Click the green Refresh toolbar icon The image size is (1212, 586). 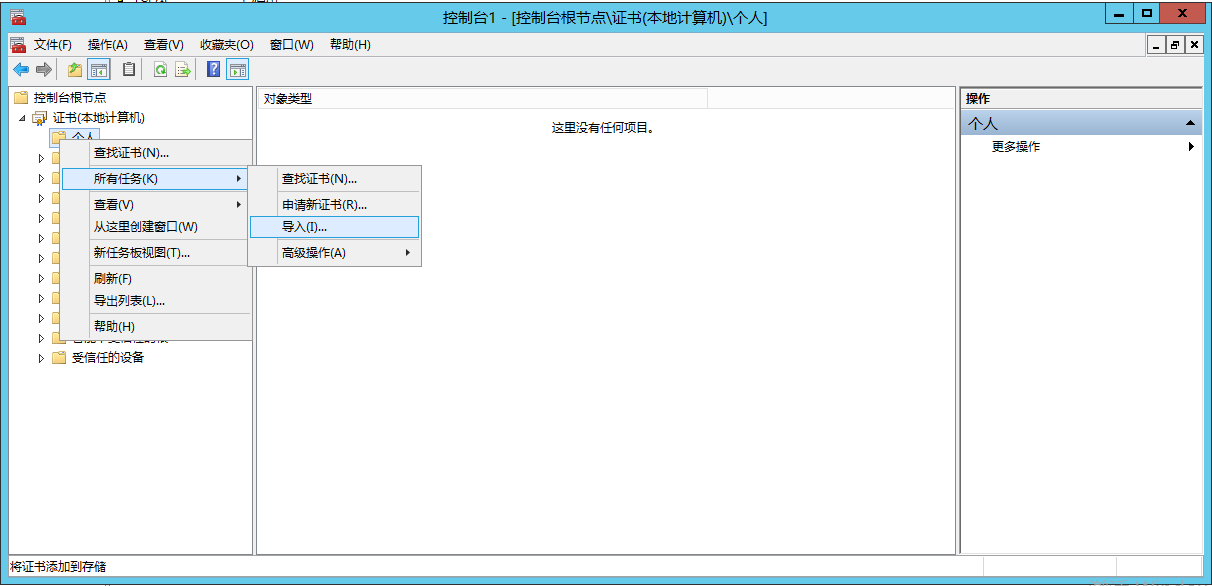click(x=160, y=69)
